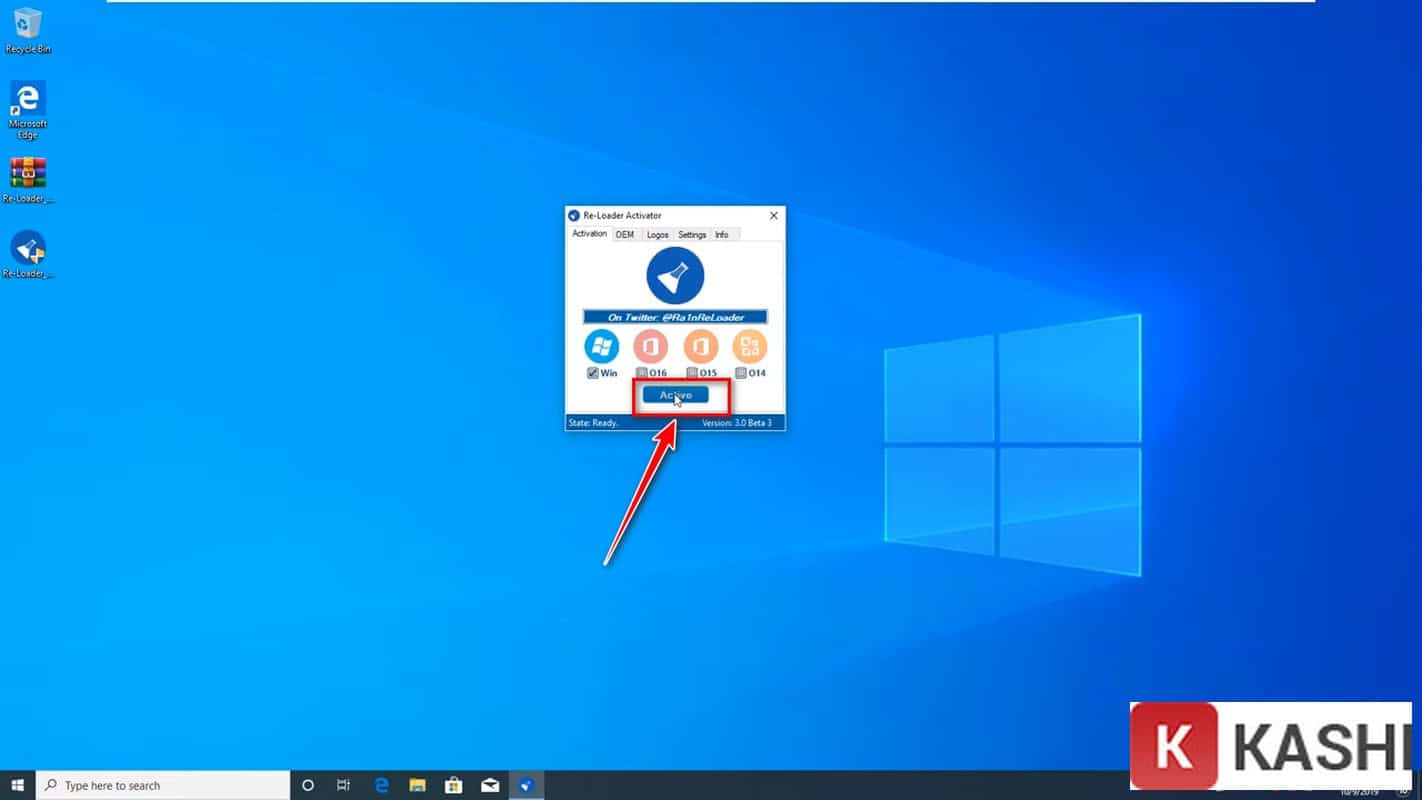Tick the O15 checkbox
The width and height of the screenshot is (1422, 800).
tap(692, 373)
